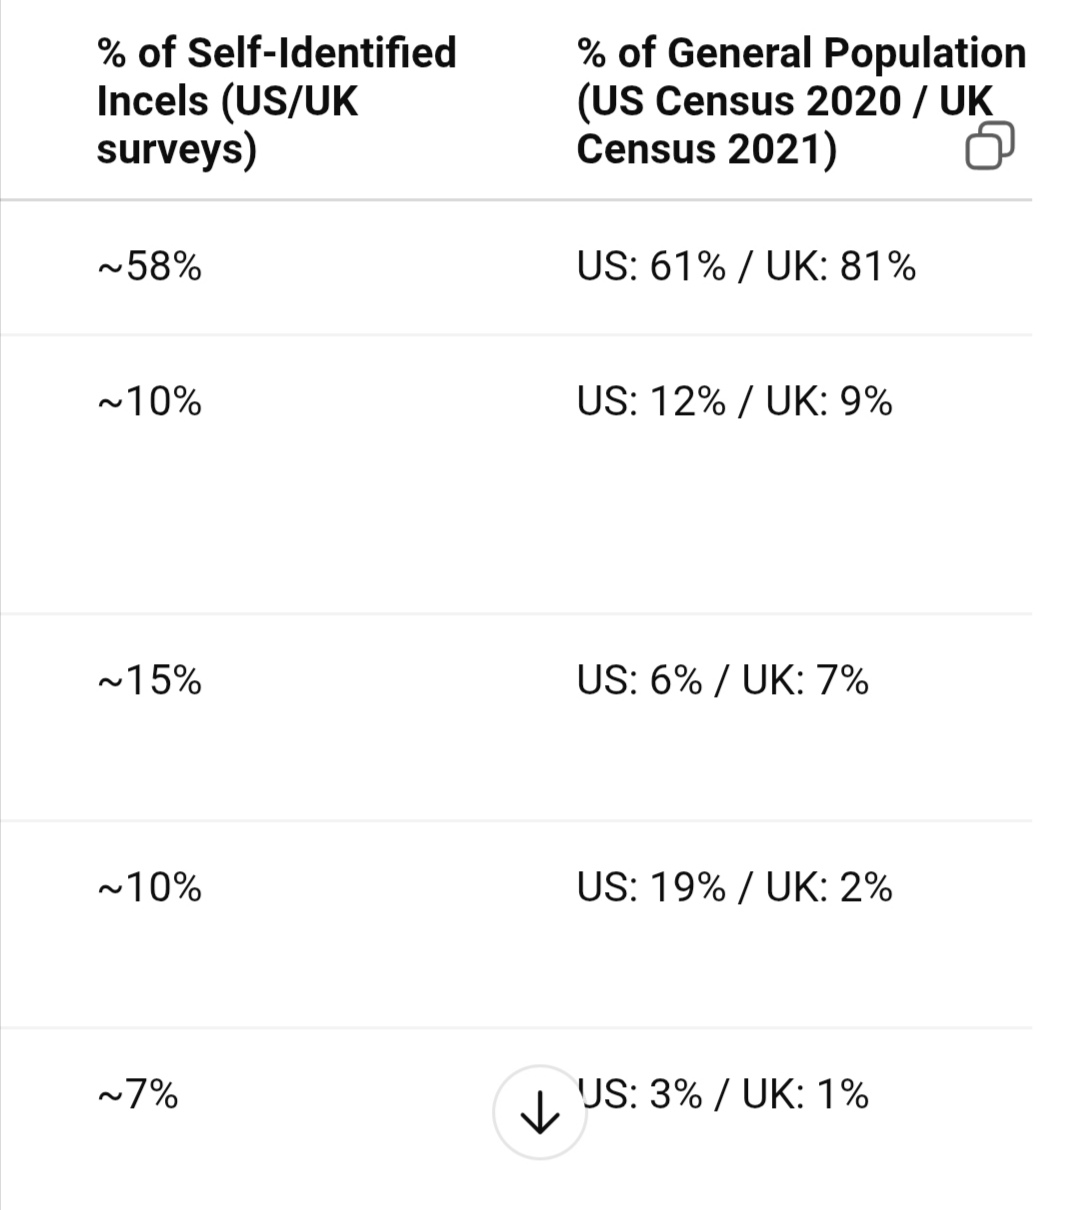
Task: Click the ~10% cell beside "US: 12%"
Action: tap(150, 402)
